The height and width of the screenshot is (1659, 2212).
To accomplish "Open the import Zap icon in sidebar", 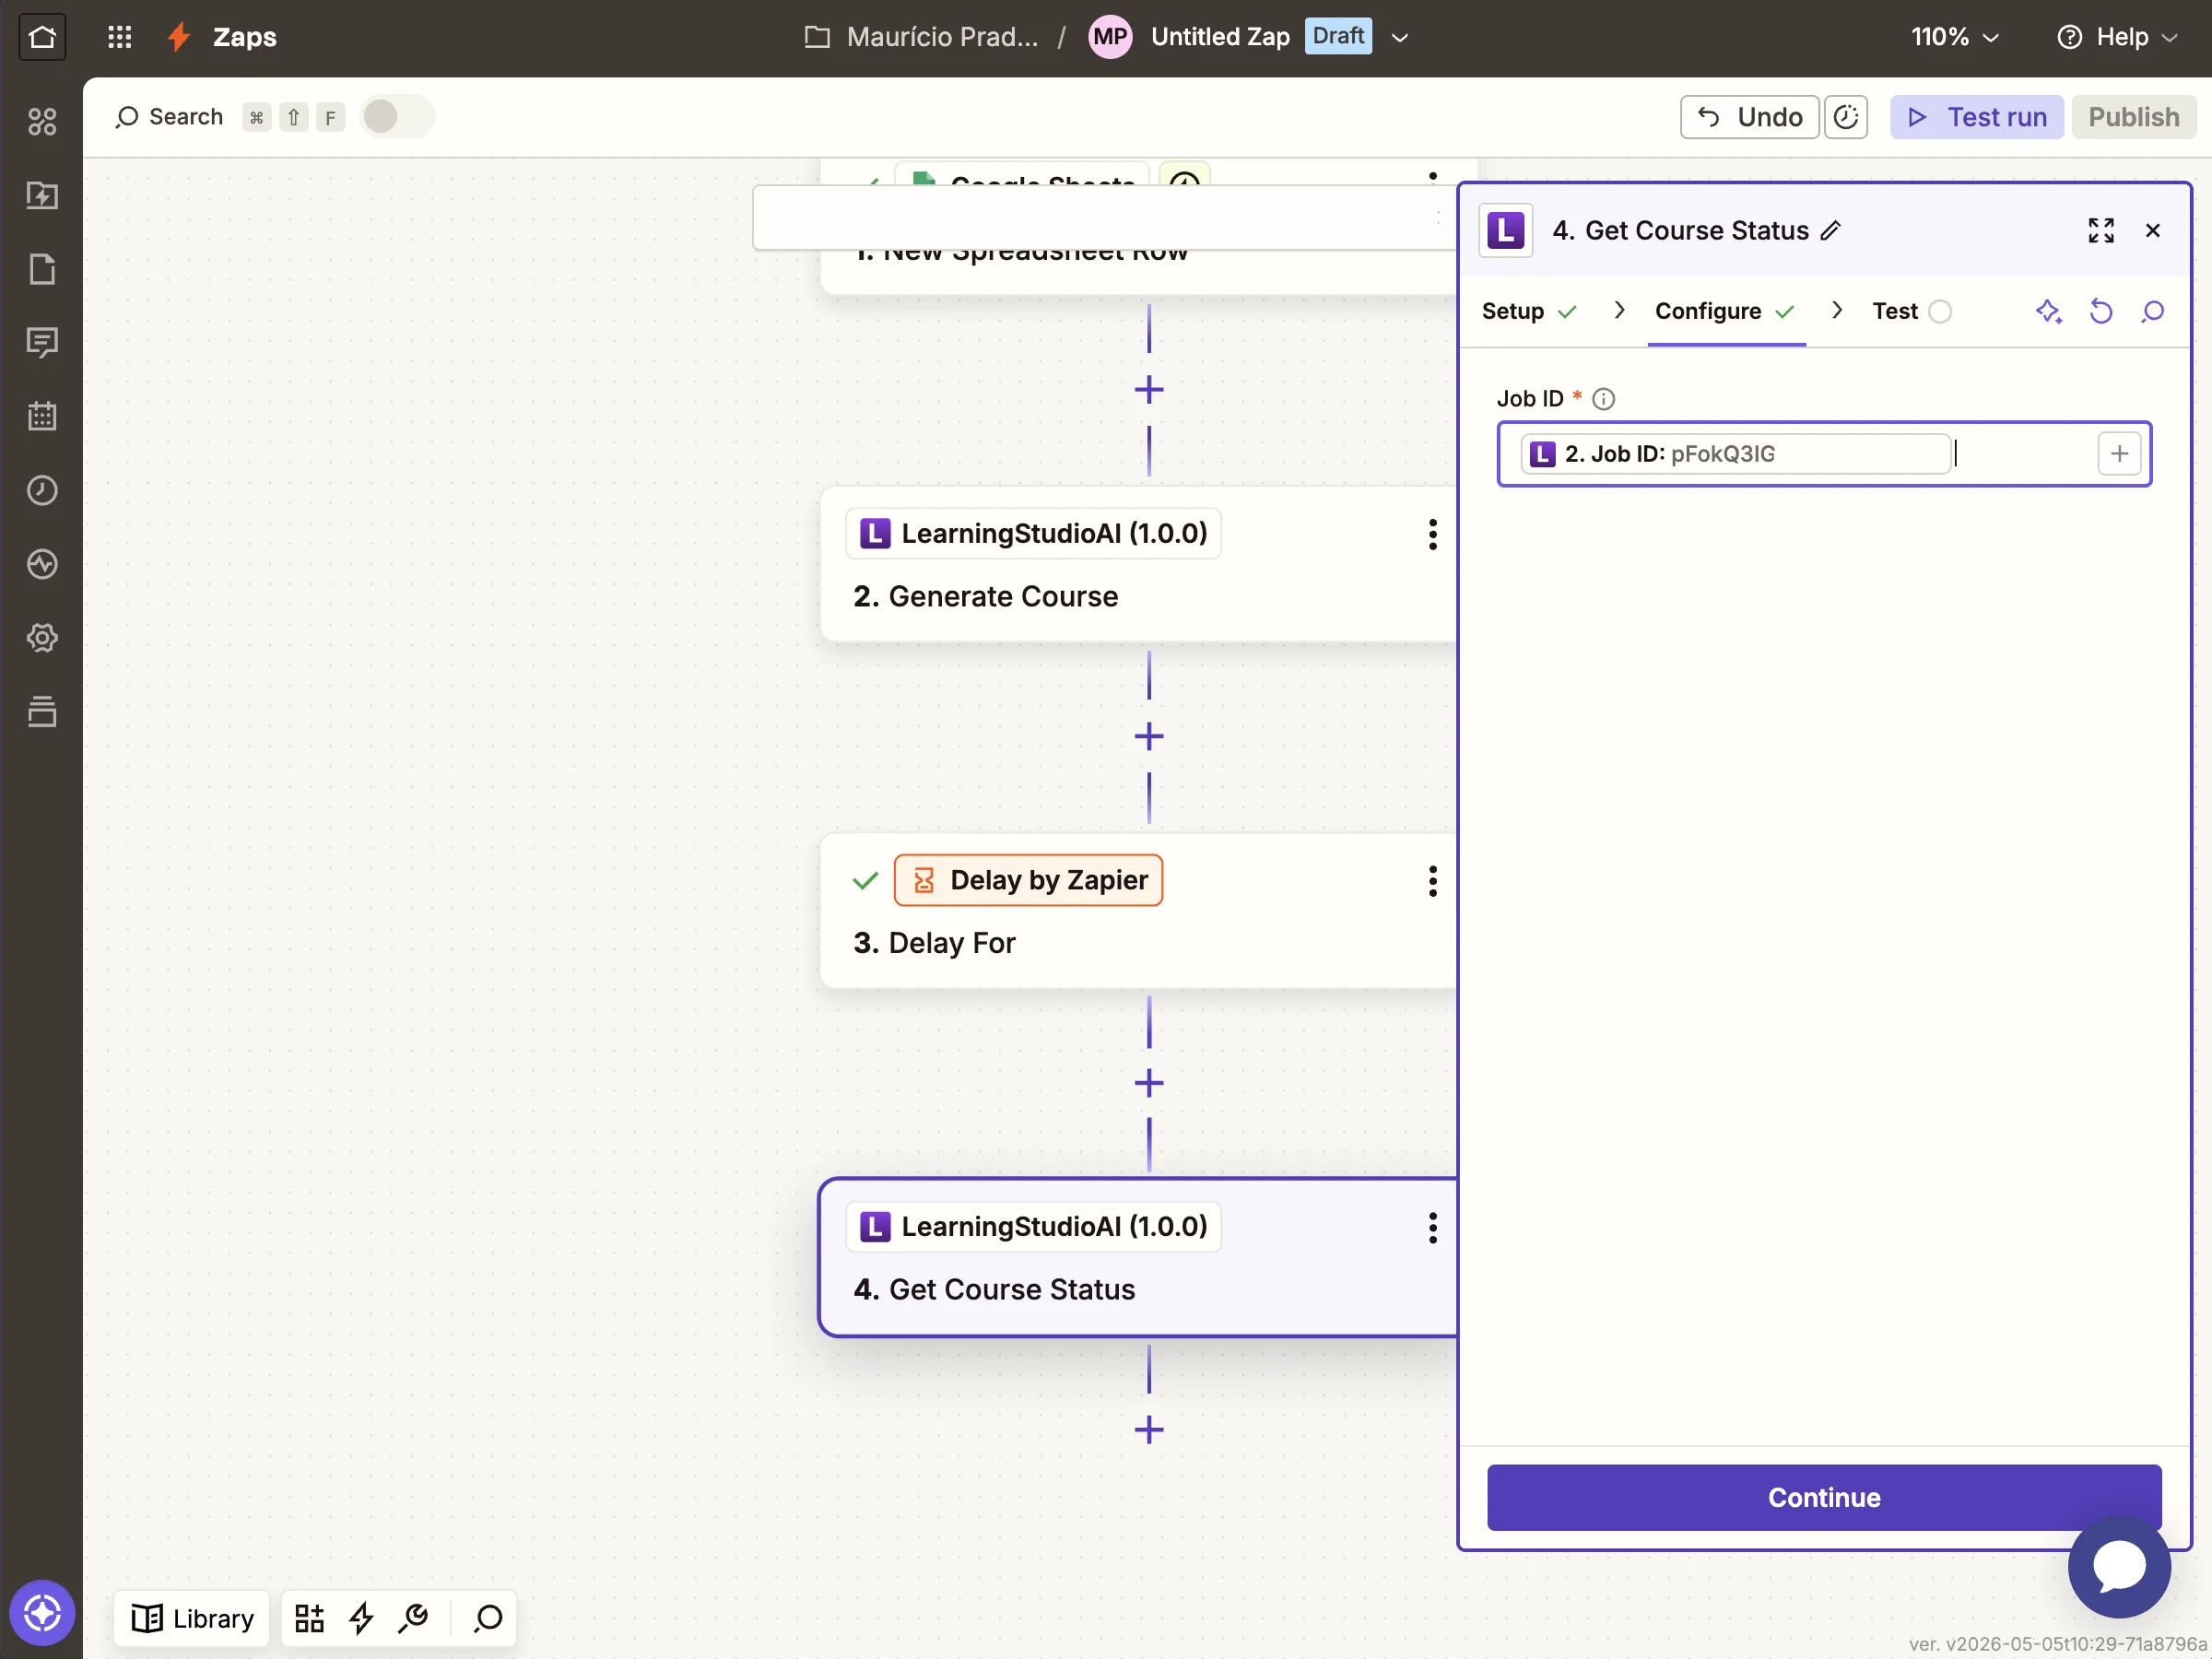I will click(42, 195).
